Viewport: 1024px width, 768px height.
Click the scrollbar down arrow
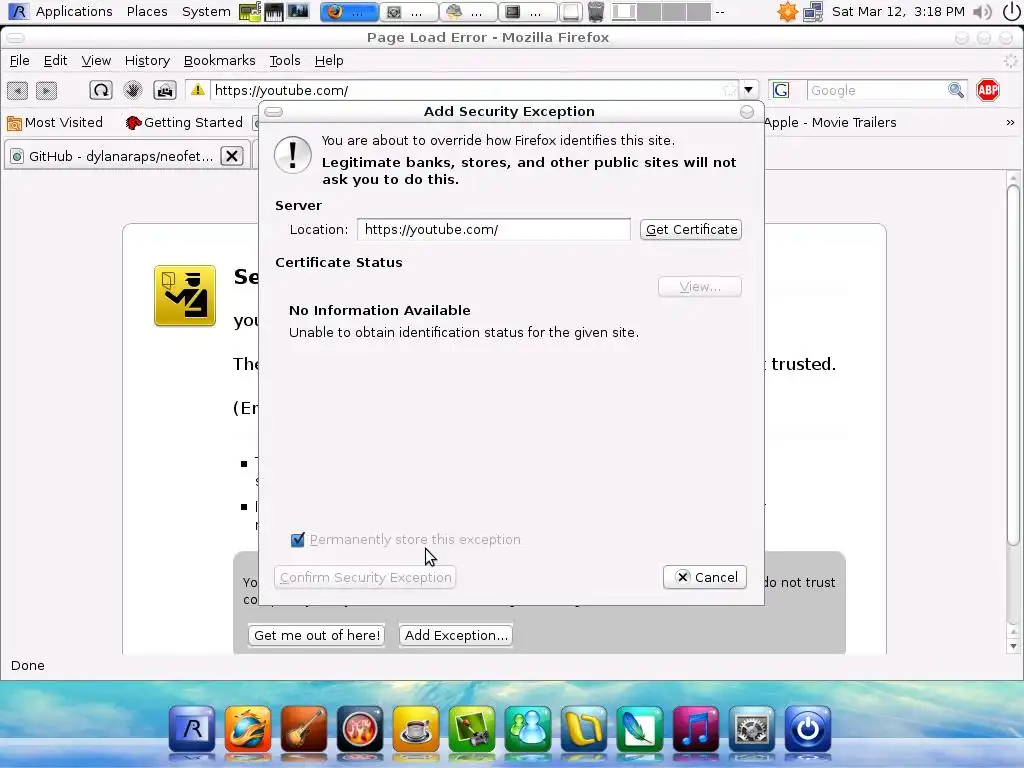coord(1013,647)
